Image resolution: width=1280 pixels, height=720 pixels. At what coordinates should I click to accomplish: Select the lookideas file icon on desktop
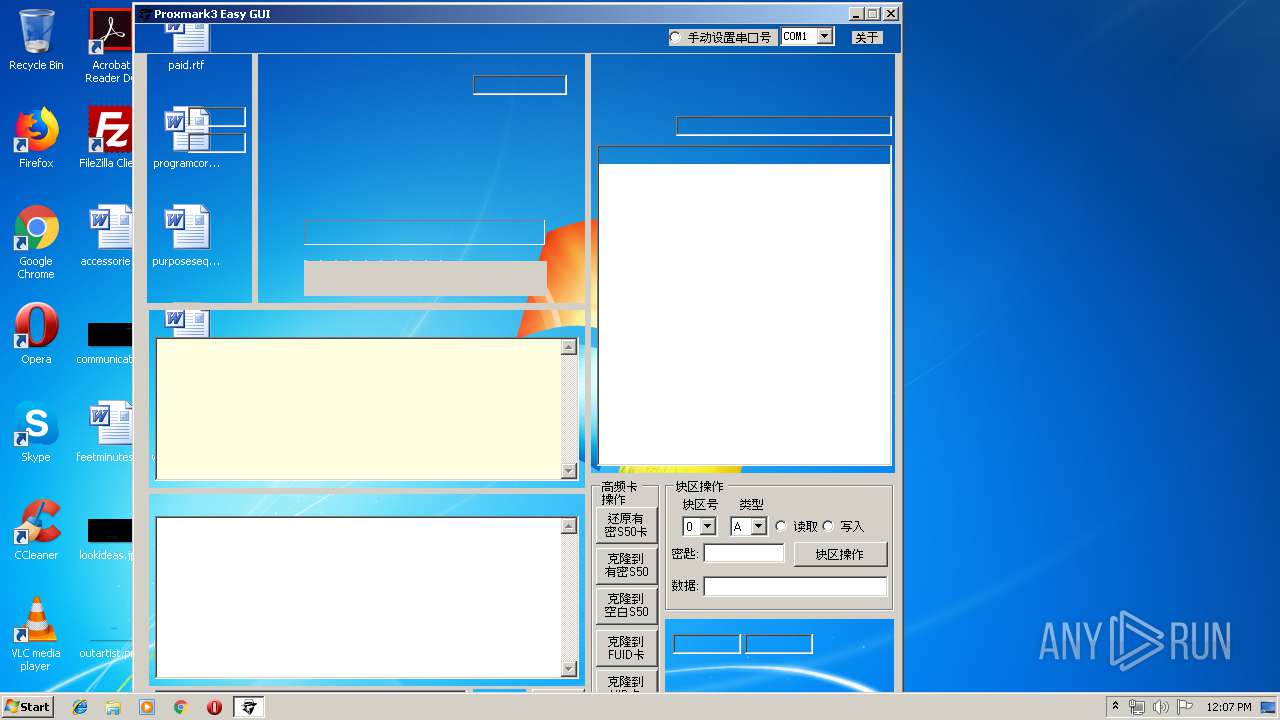coord(108,538)
